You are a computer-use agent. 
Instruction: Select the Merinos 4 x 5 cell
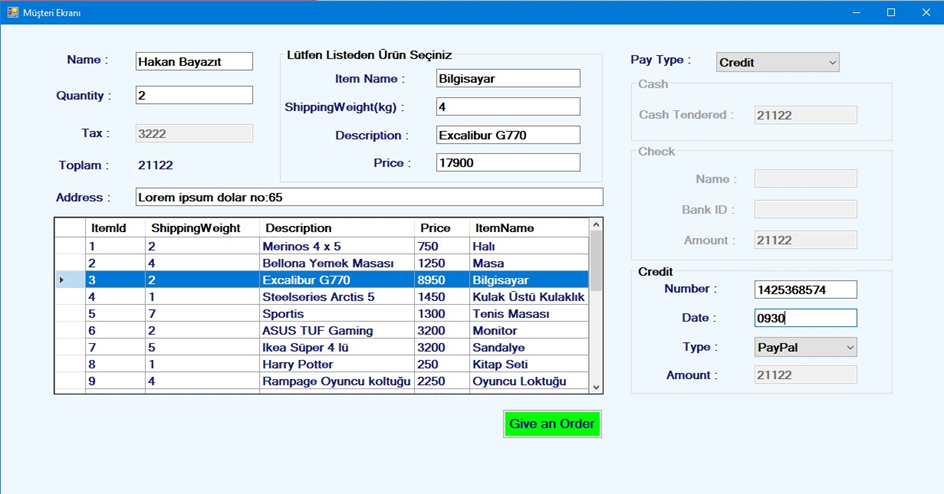[x=337, y=246]
